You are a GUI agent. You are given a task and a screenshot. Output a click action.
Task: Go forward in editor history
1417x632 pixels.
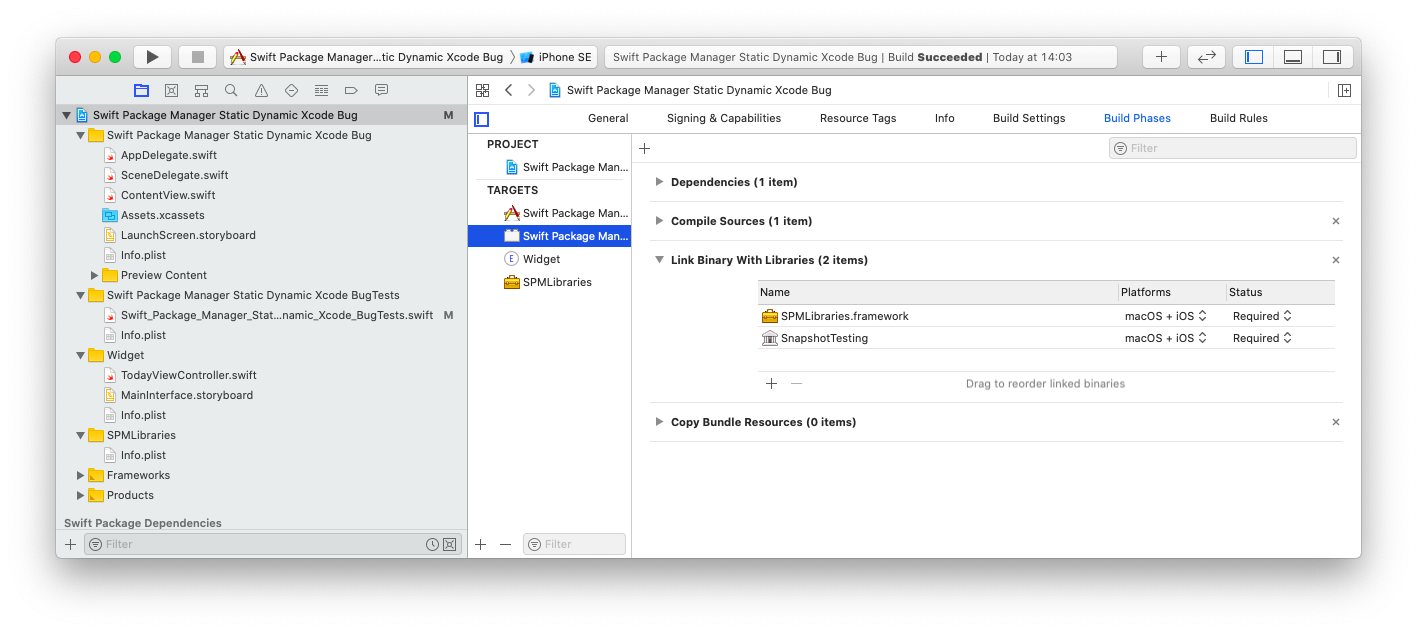coord(531,90)
